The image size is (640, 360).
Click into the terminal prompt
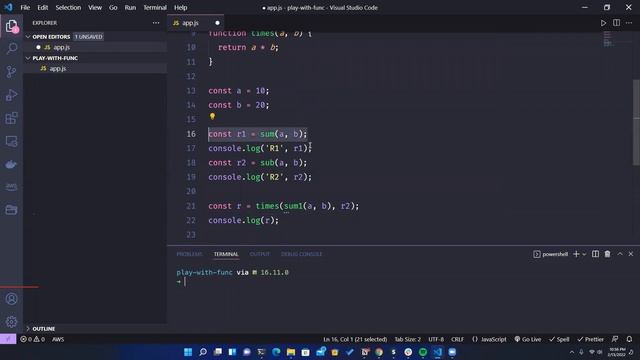coord(185,281)
